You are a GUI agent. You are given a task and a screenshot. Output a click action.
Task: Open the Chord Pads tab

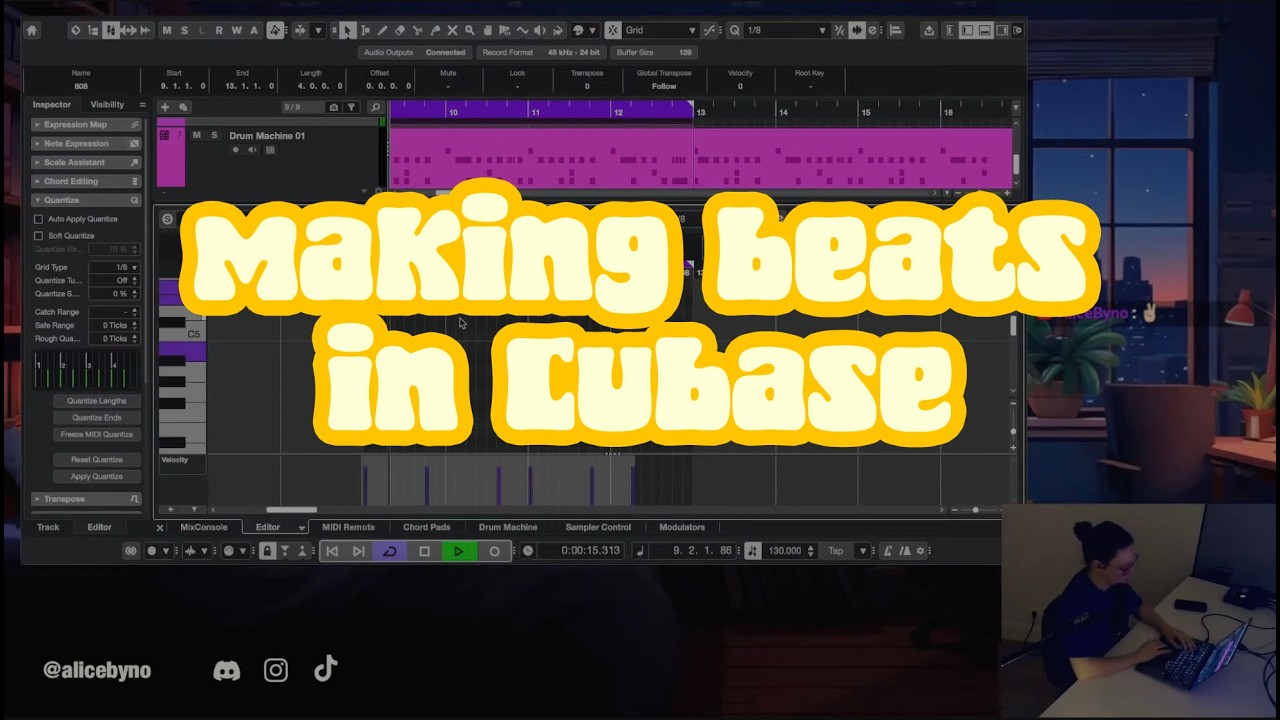[427, 527]
